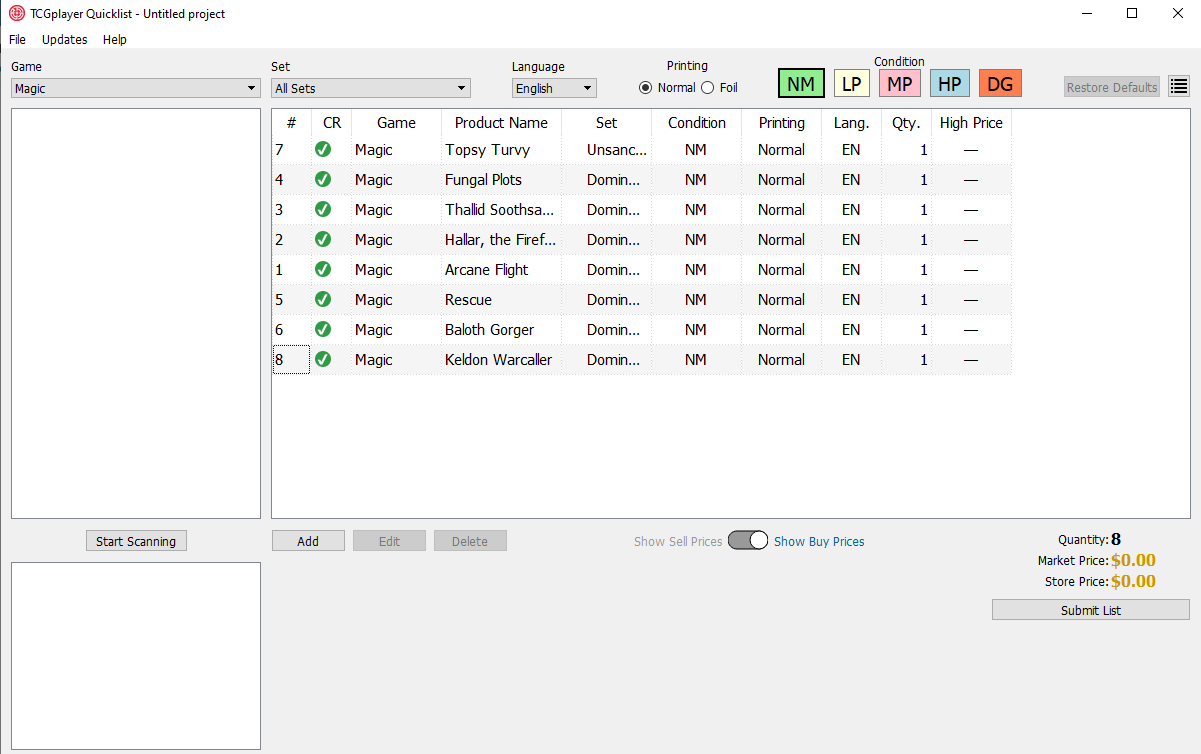Choose the LP condition button
Viewport: 1201px width, 754px height.
point(851,84)
